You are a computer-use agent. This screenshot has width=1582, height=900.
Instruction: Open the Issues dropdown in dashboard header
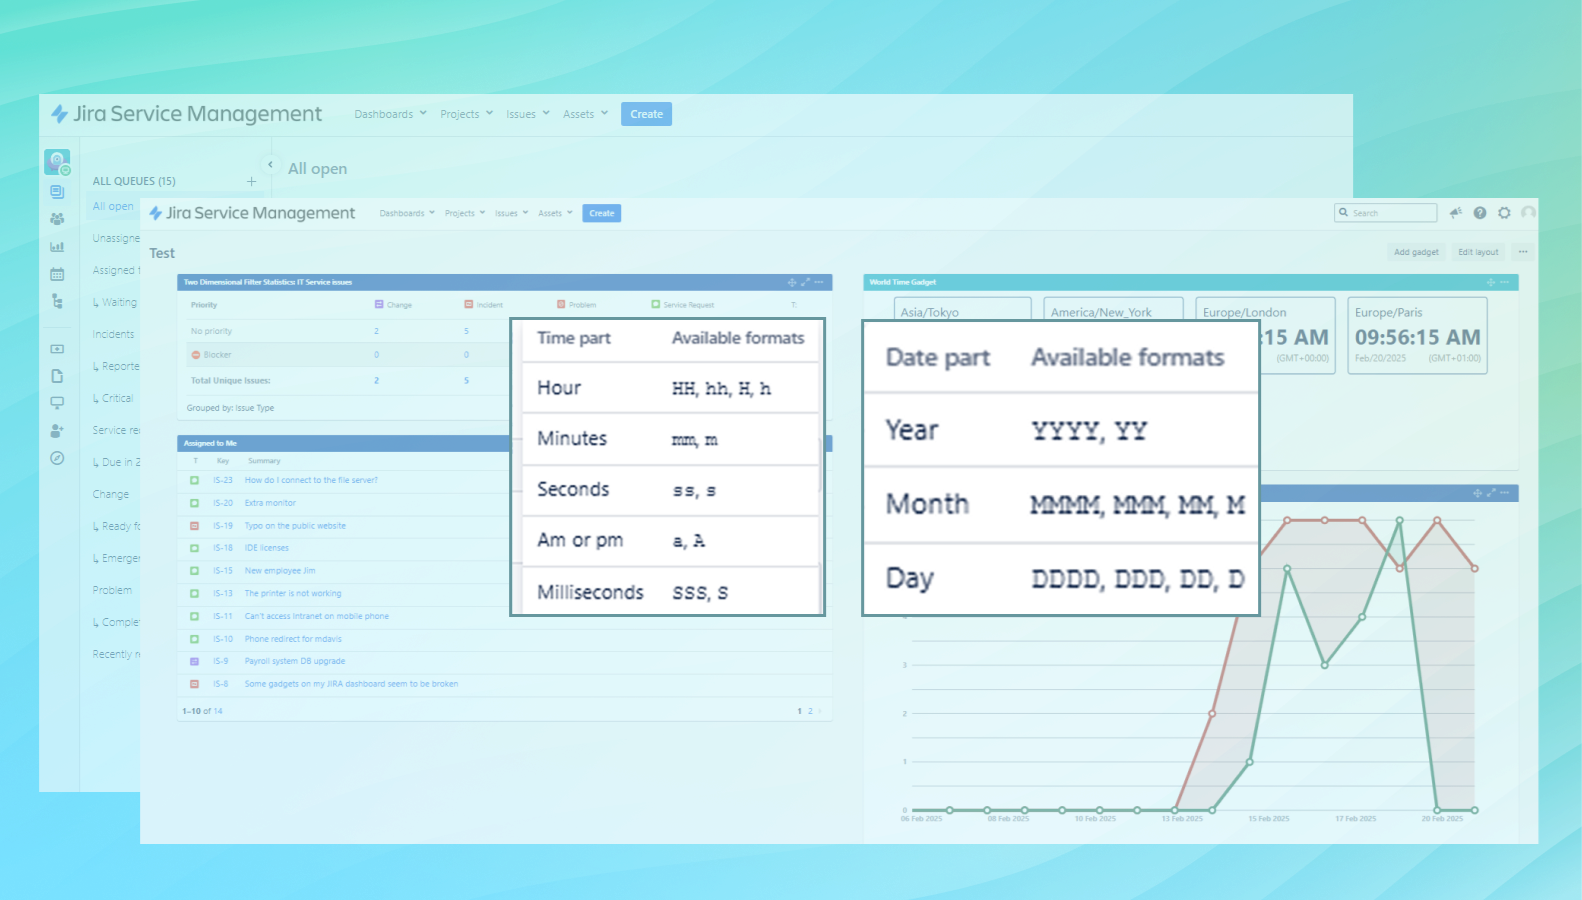pyautogui.click(x=511, y=213)
